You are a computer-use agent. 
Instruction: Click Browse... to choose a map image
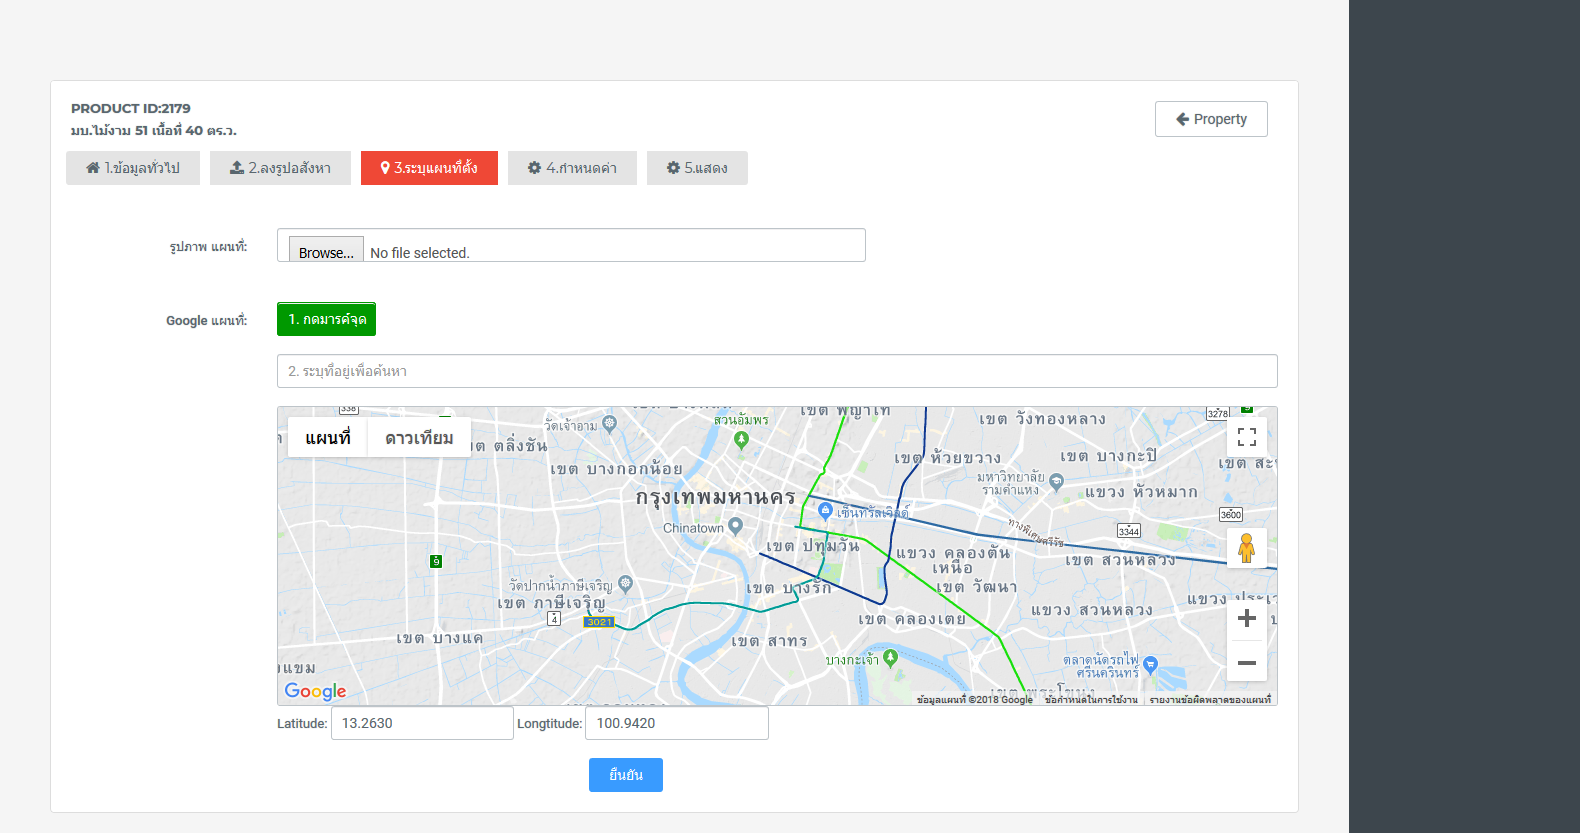[326, 251]
